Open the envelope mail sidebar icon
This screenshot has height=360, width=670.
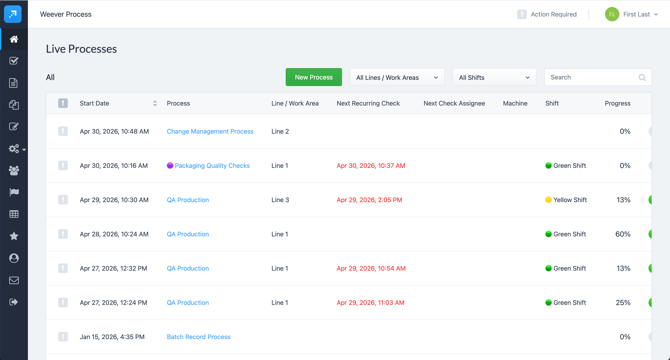tap(14, 280)
